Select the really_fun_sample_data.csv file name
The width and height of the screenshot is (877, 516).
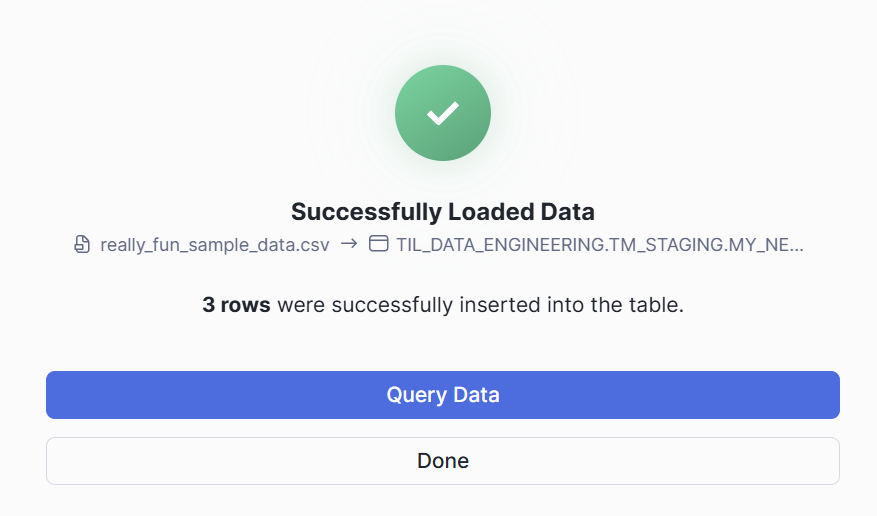[x=214, y=244]
